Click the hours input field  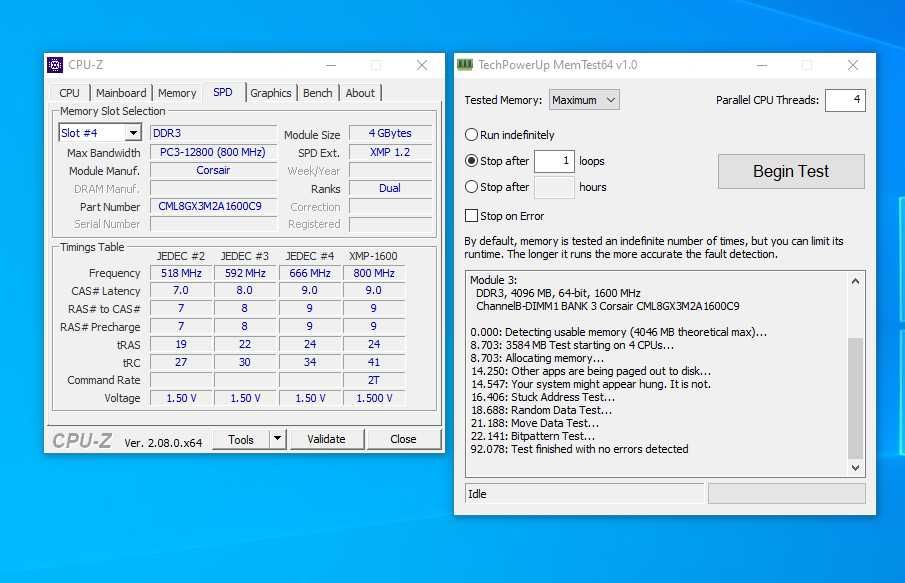[554, 187]
